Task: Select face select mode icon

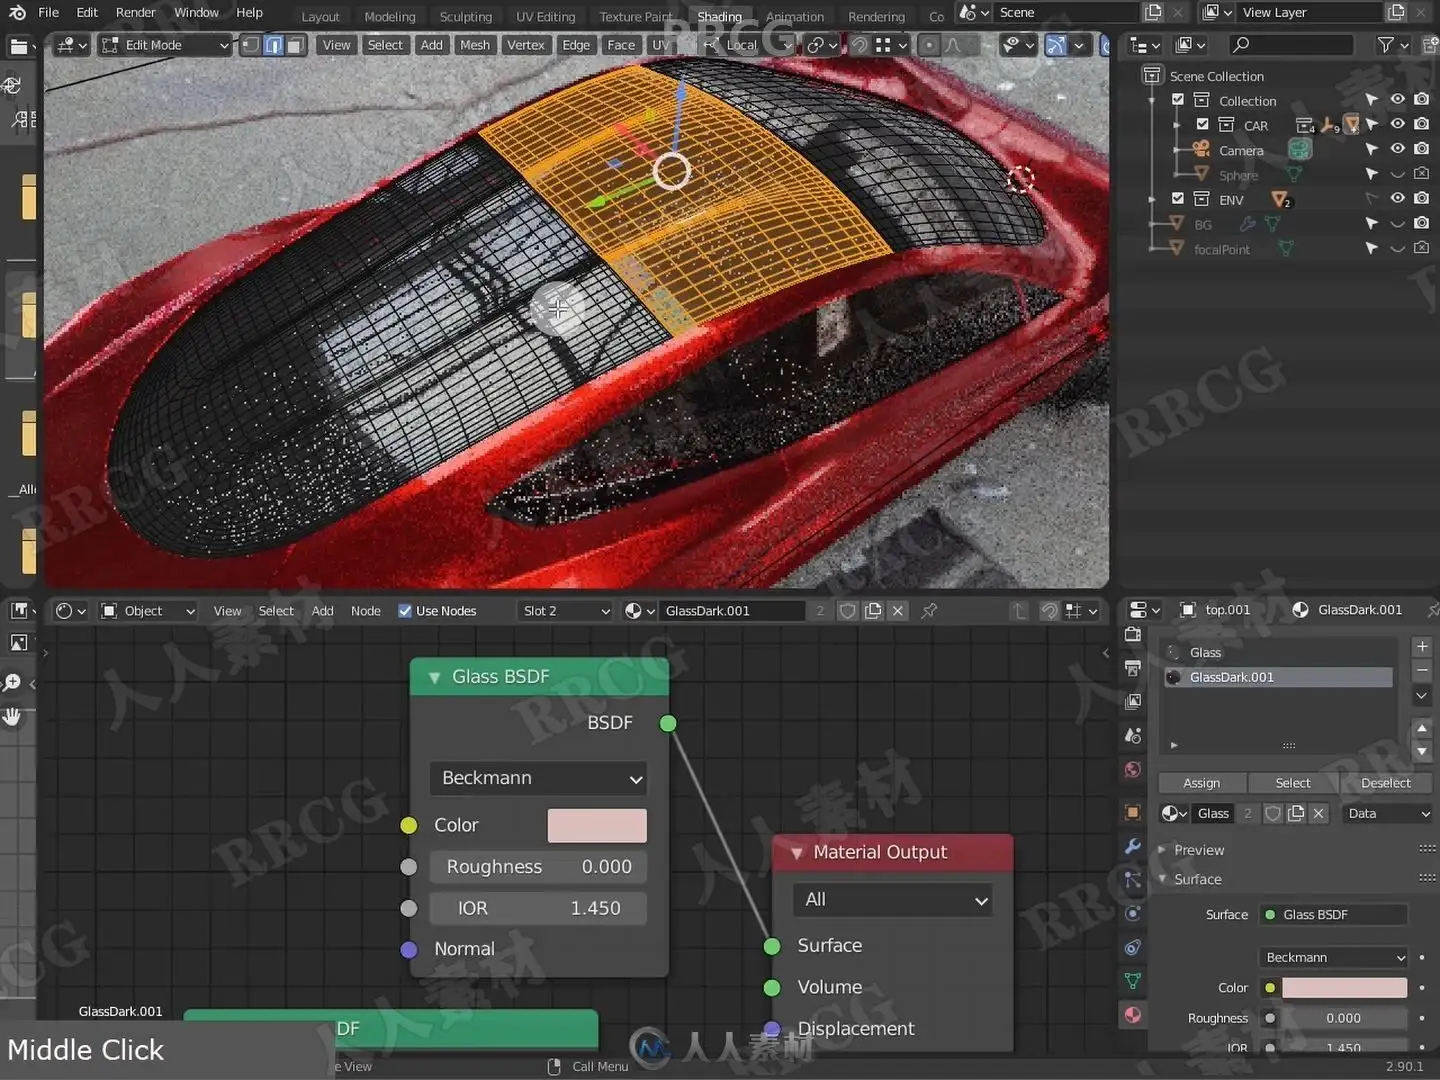Action: [x=295, y=45]
